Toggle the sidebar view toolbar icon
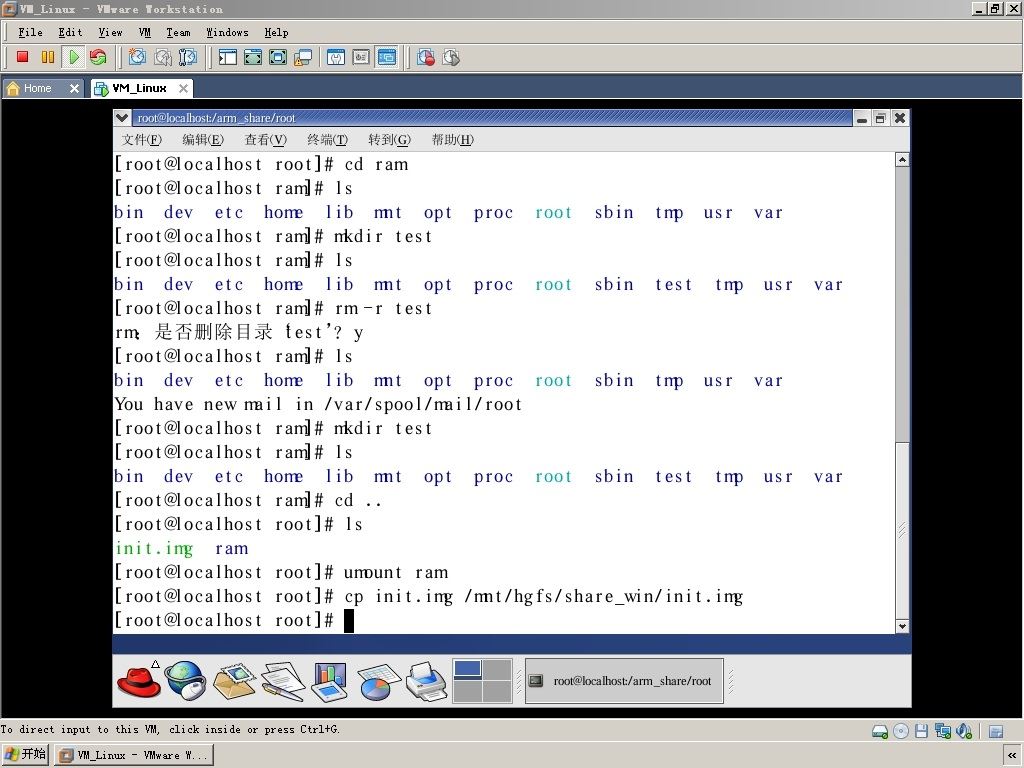 (x=228, y=57)
